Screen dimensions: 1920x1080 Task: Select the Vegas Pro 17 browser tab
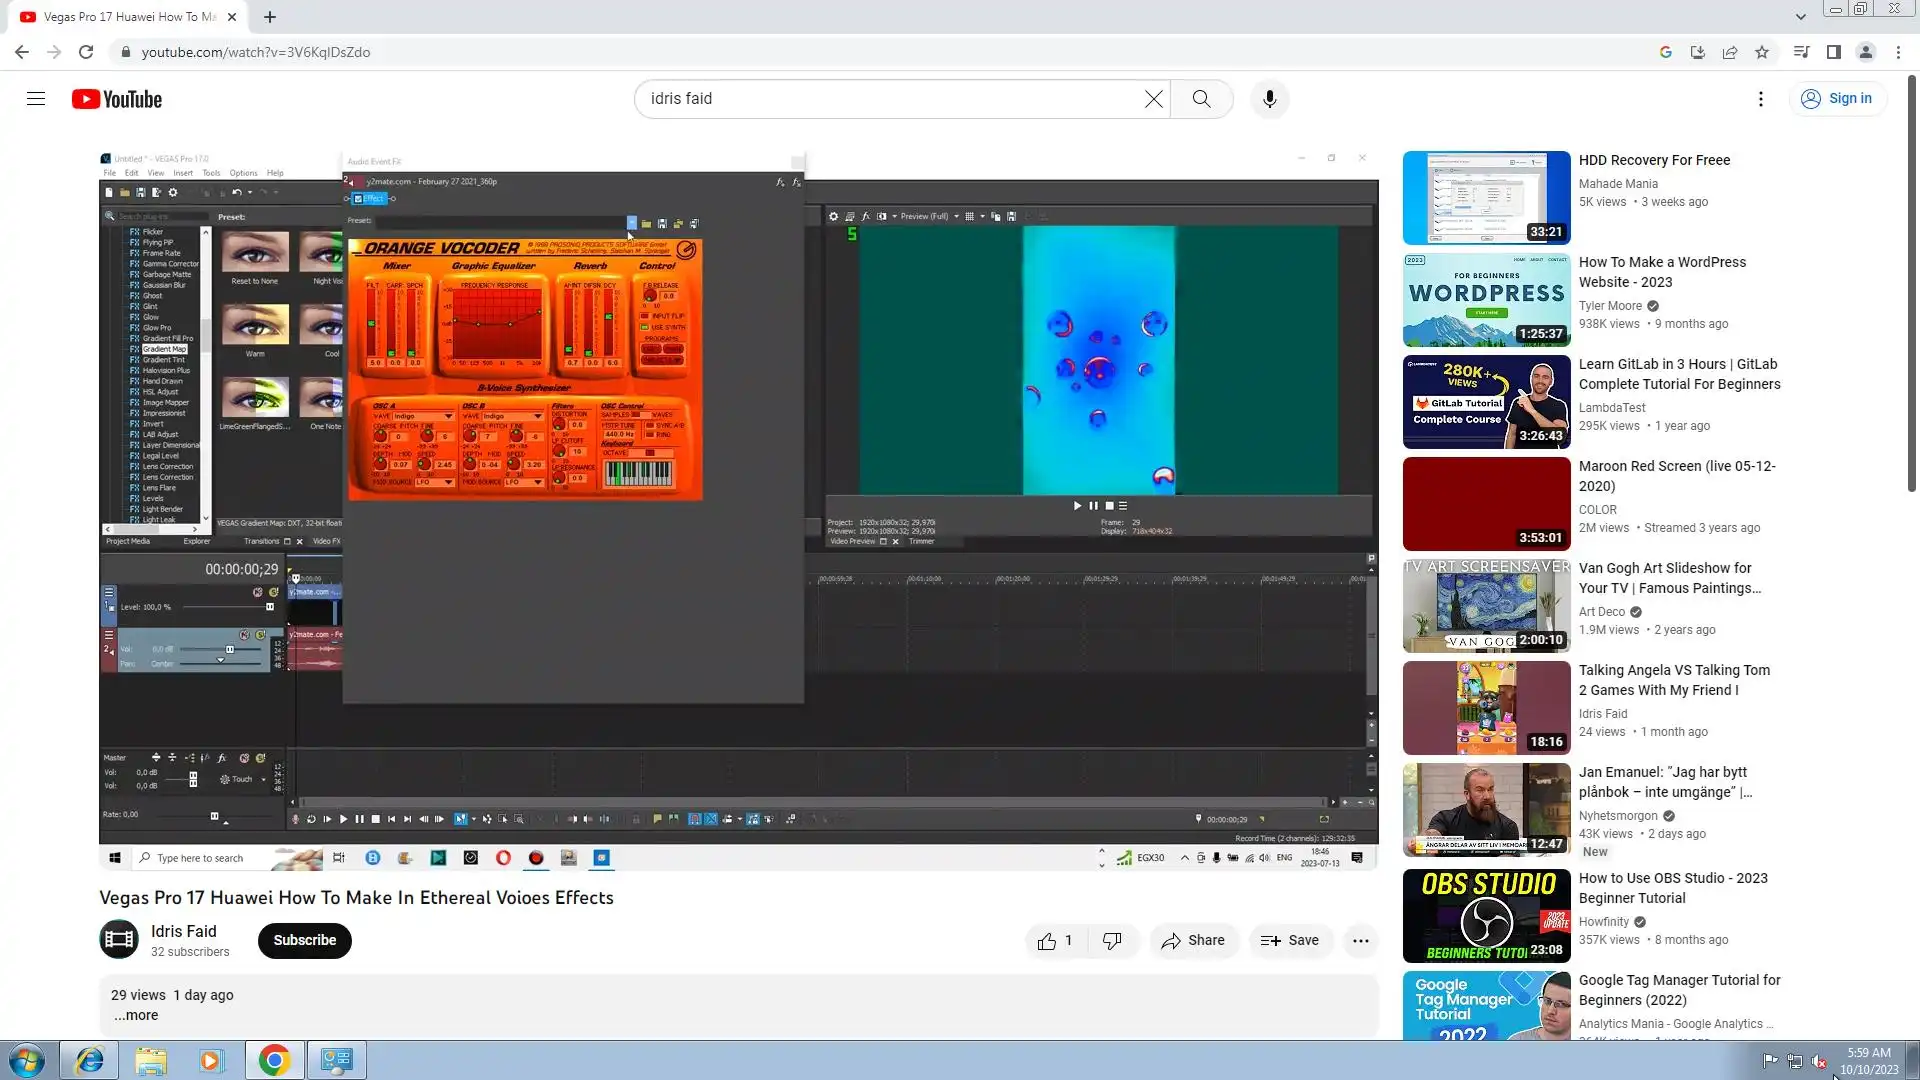point(128,17)
